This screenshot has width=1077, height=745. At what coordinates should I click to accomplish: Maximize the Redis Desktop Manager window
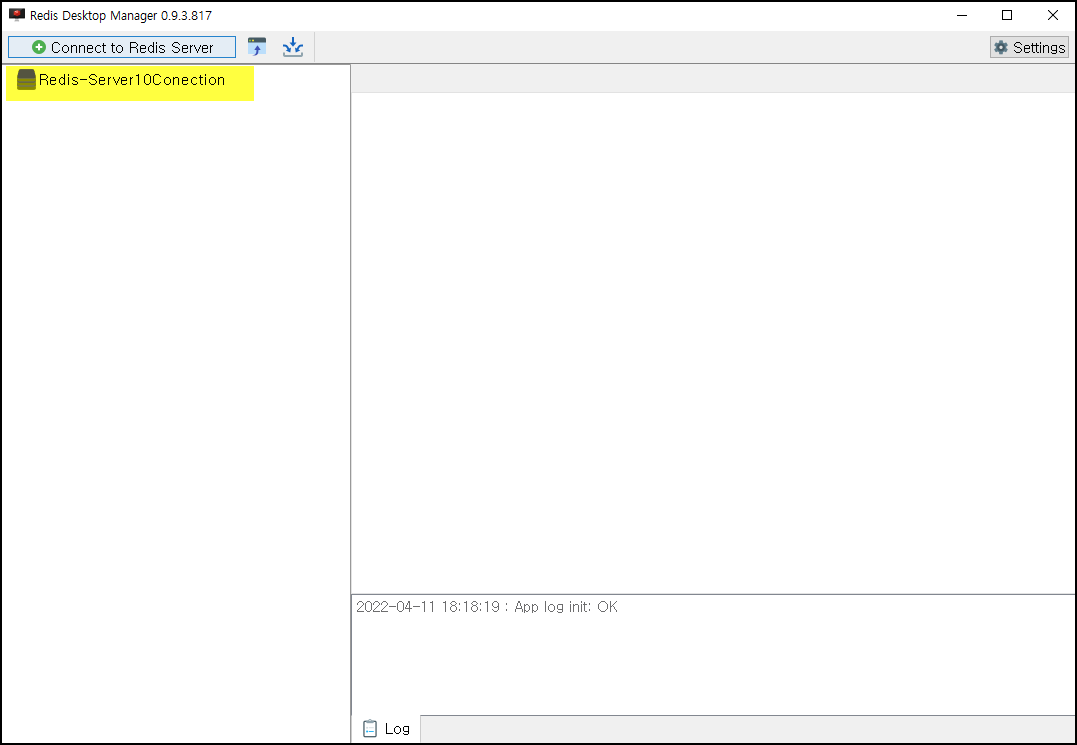[1007, 15]
